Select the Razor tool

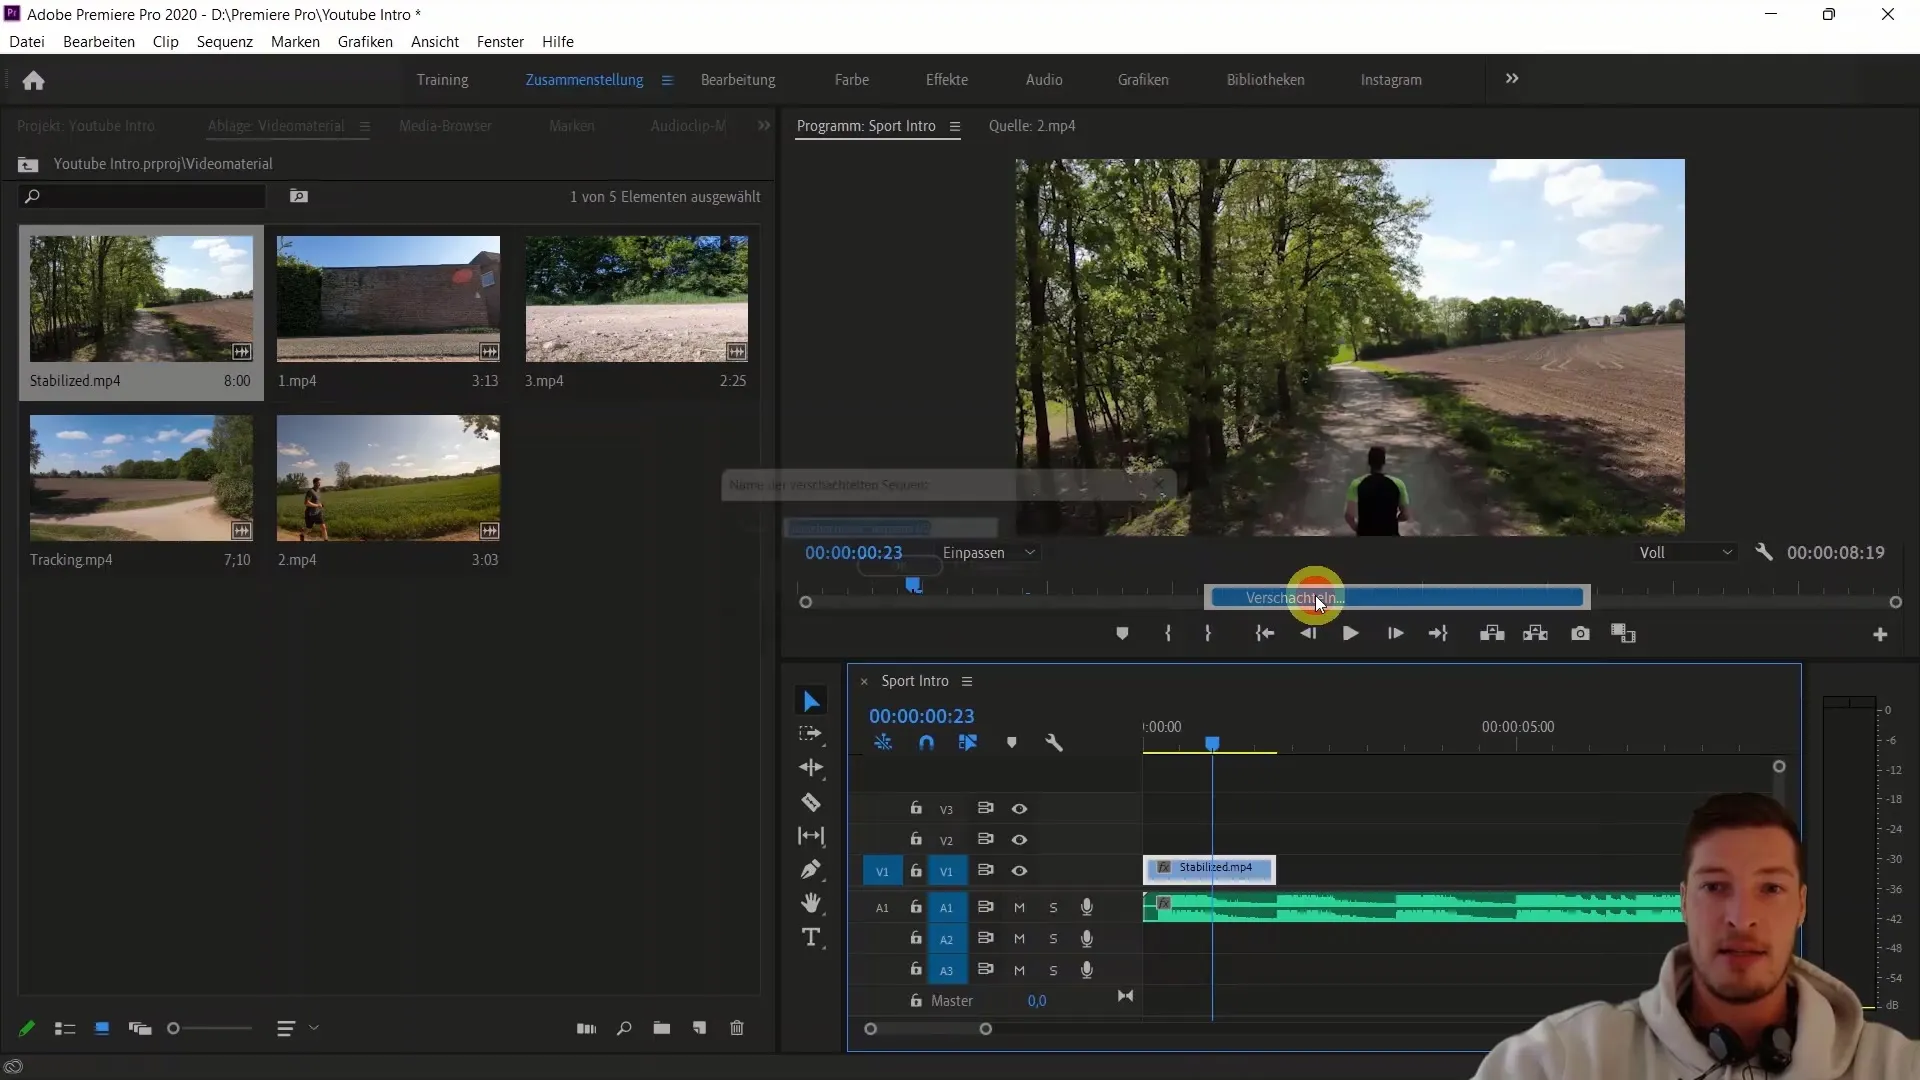pyautogui.click(x=811, y=802)
